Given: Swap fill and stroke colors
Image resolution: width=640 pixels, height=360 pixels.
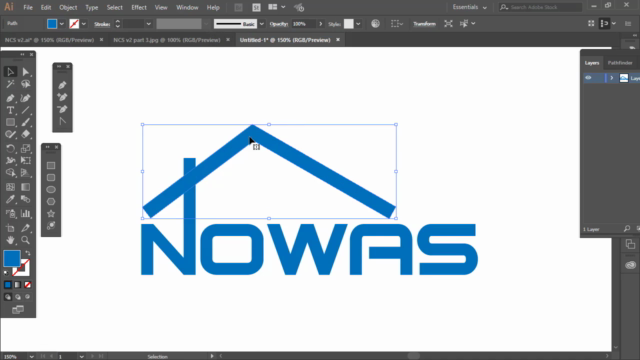Looking at the screenshot, I should point(28,253).
